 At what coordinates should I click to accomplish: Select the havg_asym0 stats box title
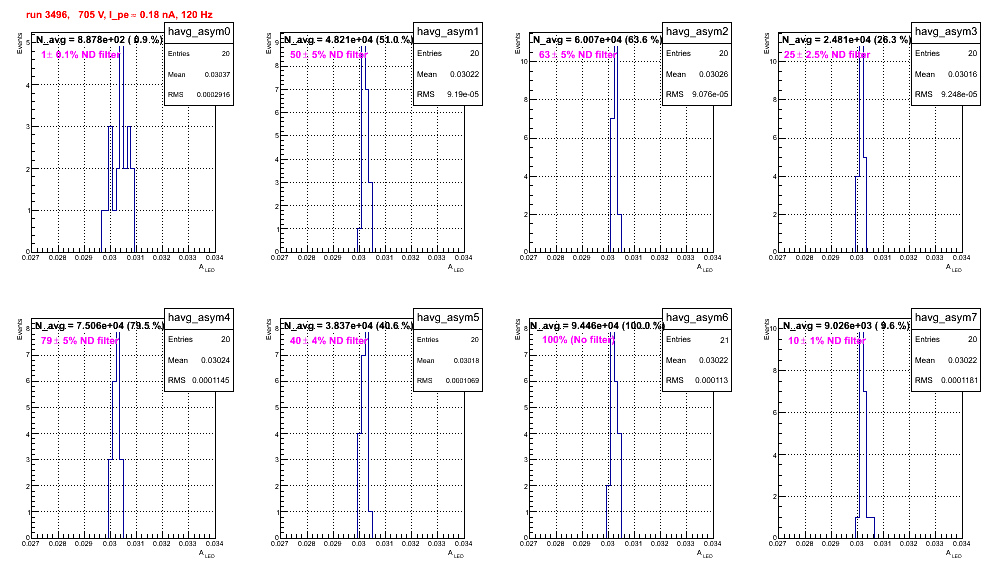[x=199, y=32]
